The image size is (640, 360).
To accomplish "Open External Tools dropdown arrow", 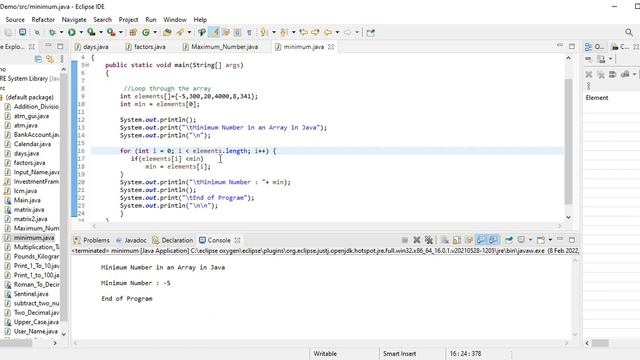I will tap(120, 32).
